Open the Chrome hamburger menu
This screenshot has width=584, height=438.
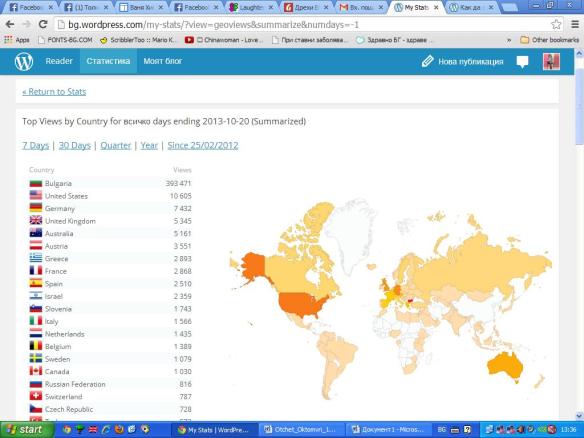(575, 25)
